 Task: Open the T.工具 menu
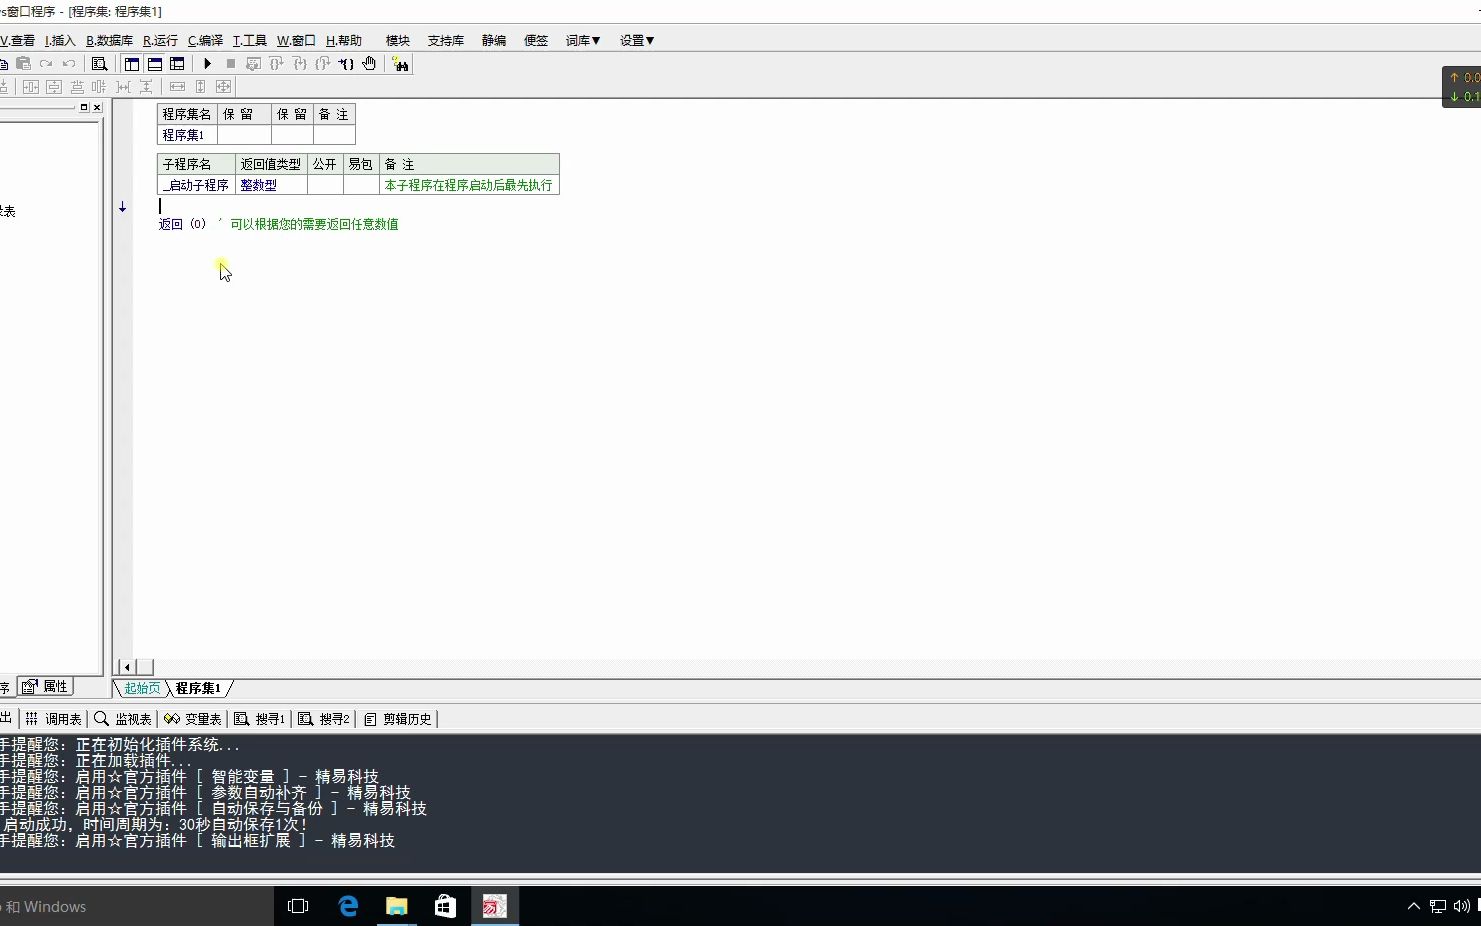click(x=250, y=41)
